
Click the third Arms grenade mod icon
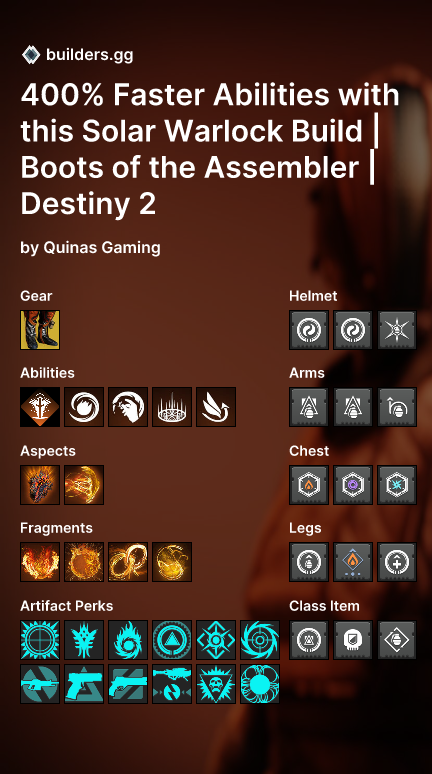[397, 407]
